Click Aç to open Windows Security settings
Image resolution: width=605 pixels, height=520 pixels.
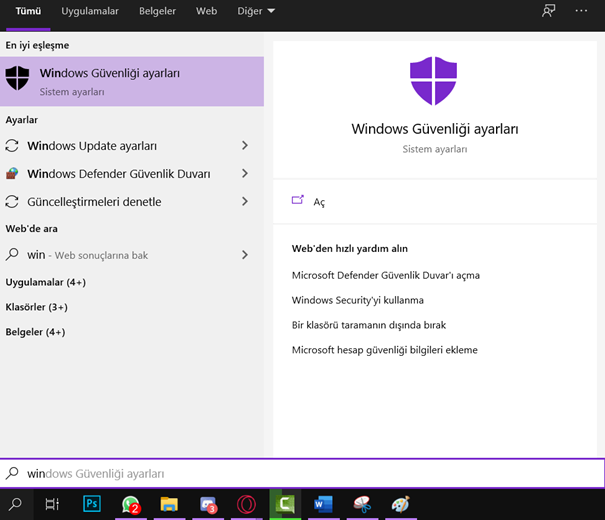click(319, 202)
